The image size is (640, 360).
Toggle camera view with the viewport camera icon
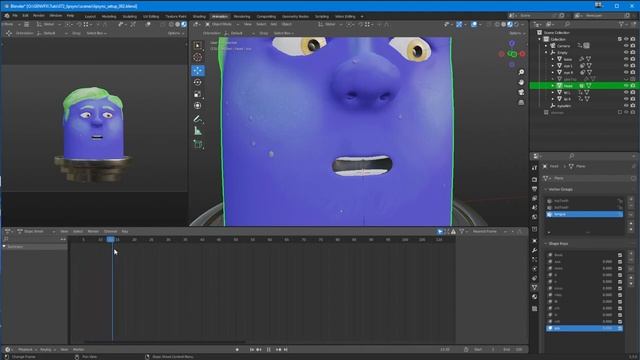521,93
